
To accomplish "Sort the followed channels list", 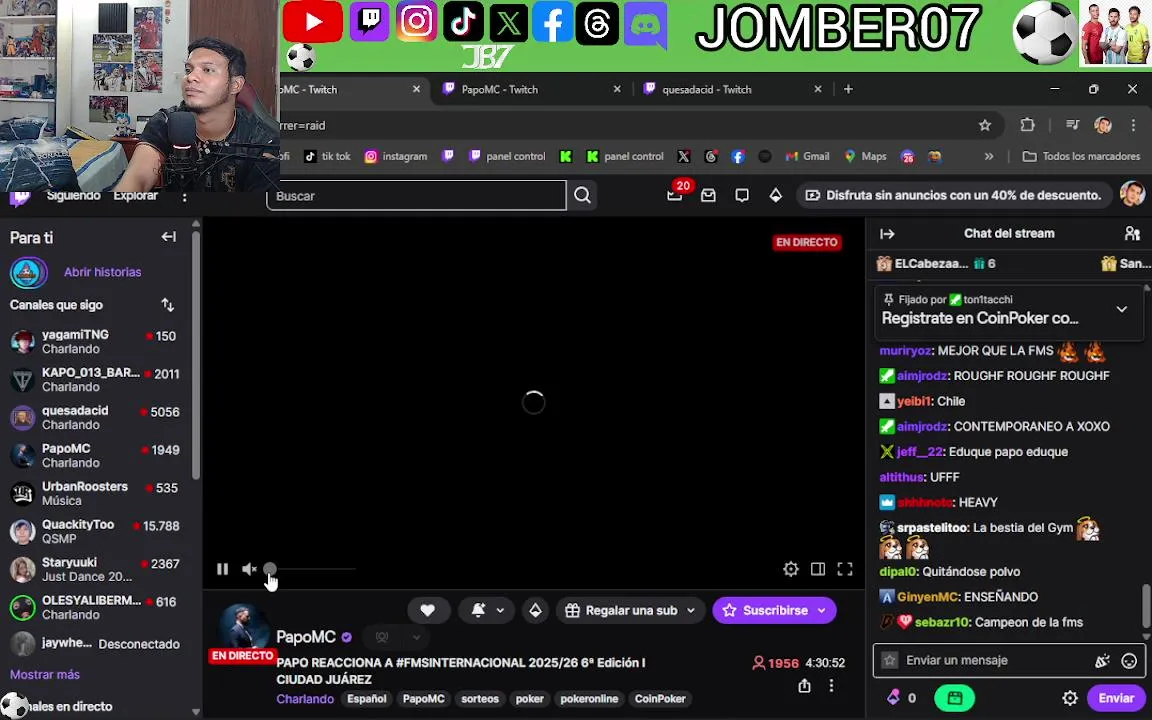I will (168, 305).
